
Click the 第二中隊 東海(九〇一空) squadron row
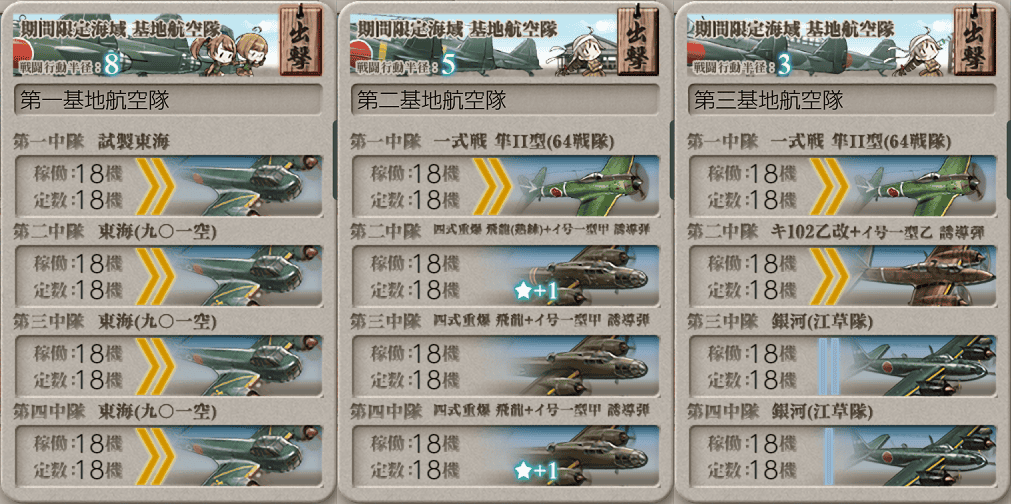point(168,275)
